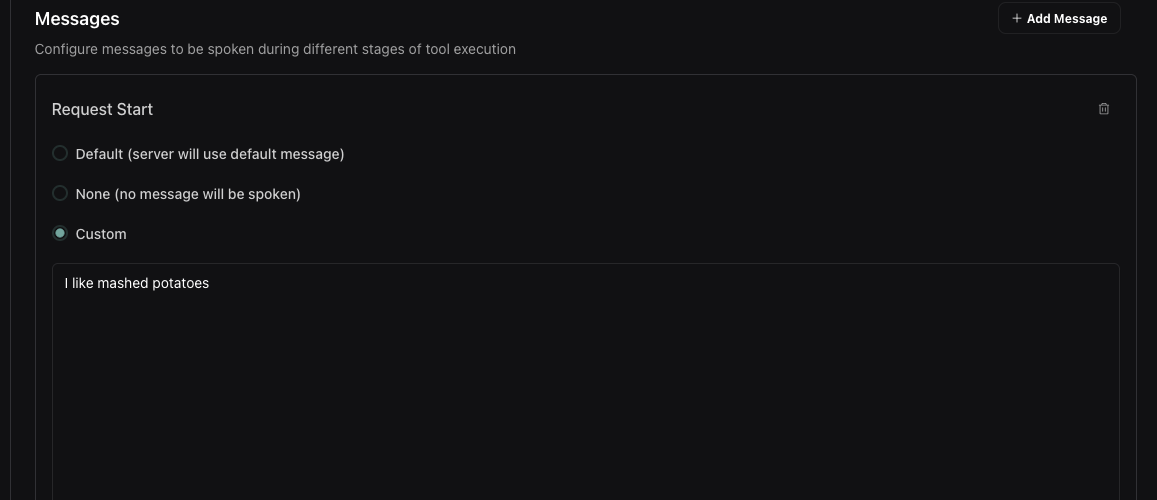The height and width of the screenshot is (500, 1157).
Task: Click the 'Default (server will use default message)' label
Action: point(210,154)
